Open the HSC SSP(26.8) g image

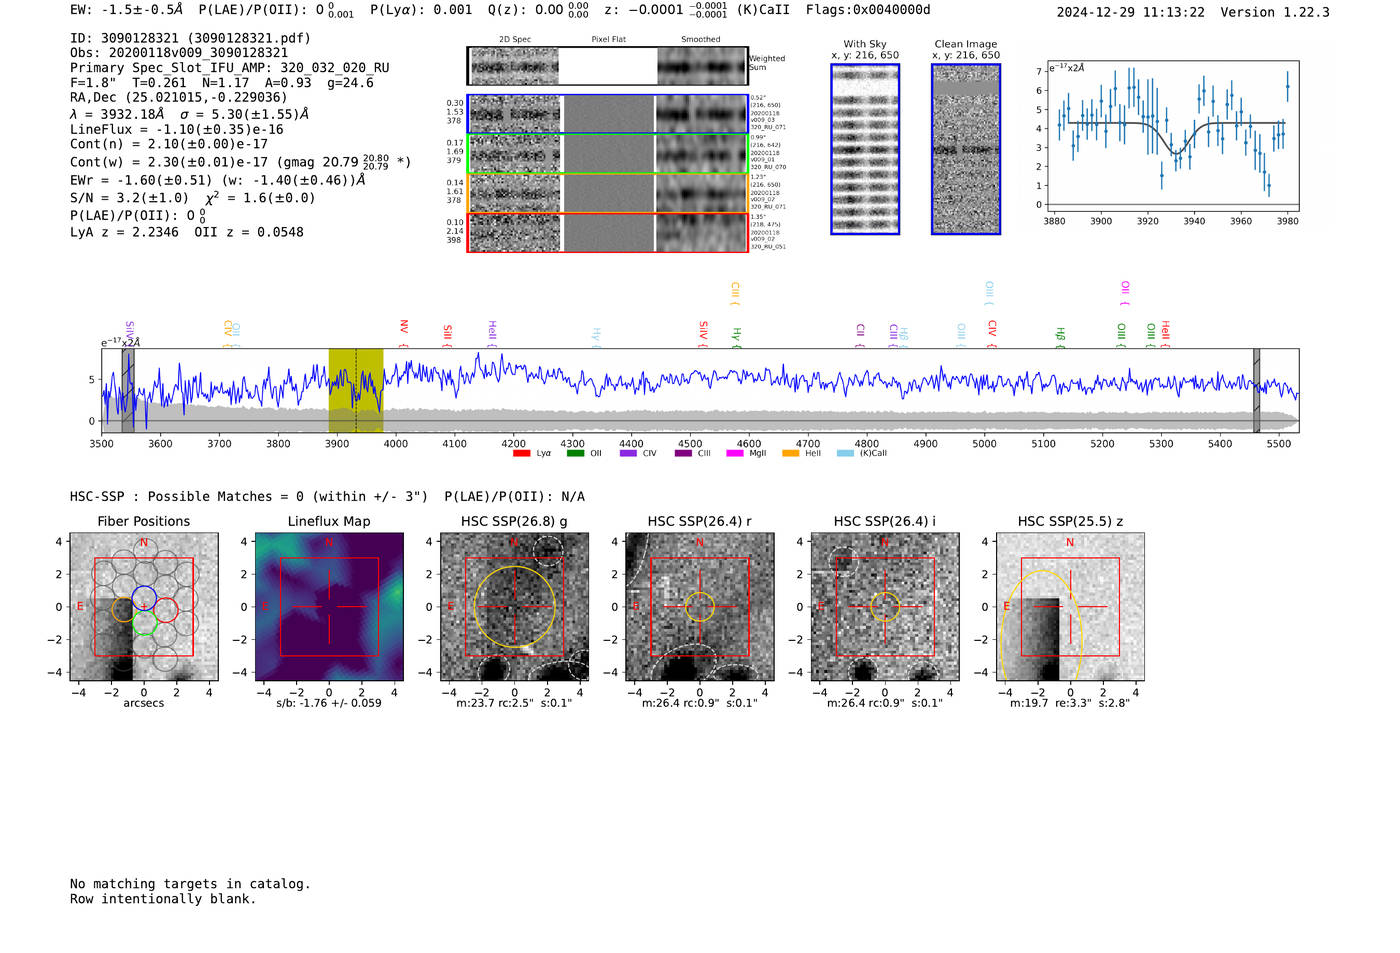pyautogui.click(x=515, y=607)
